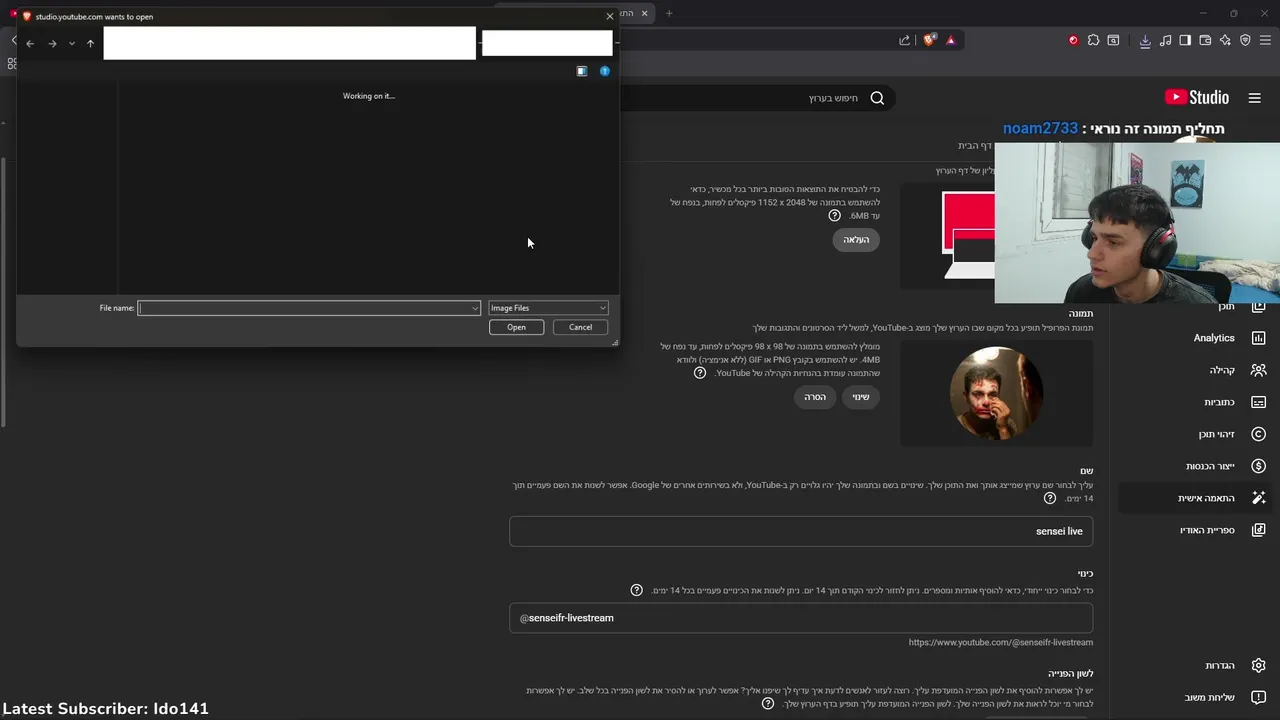Image resolution: width=1280 pixels, height=720 pixels.
Task: Open the channel URL youtube.com/@senseifr-livestream
Action: tap(1001, 642)
